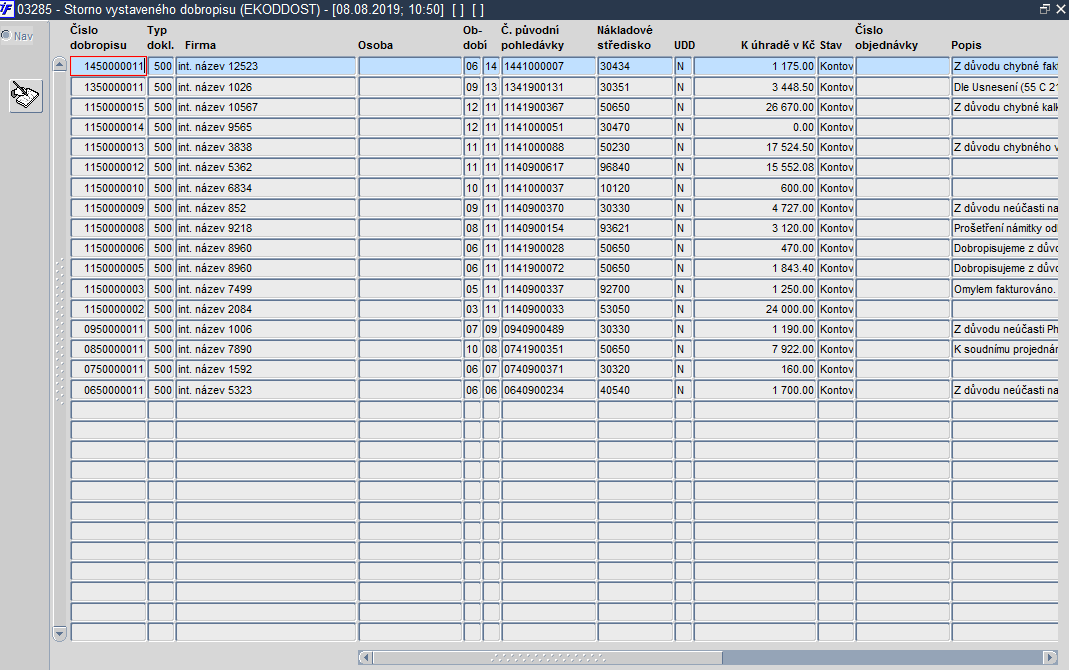The height and width of the screenshot is (670, 1069).
Task: Click firm cell 'int. název 1026'
Action: [x=266, y=87]
